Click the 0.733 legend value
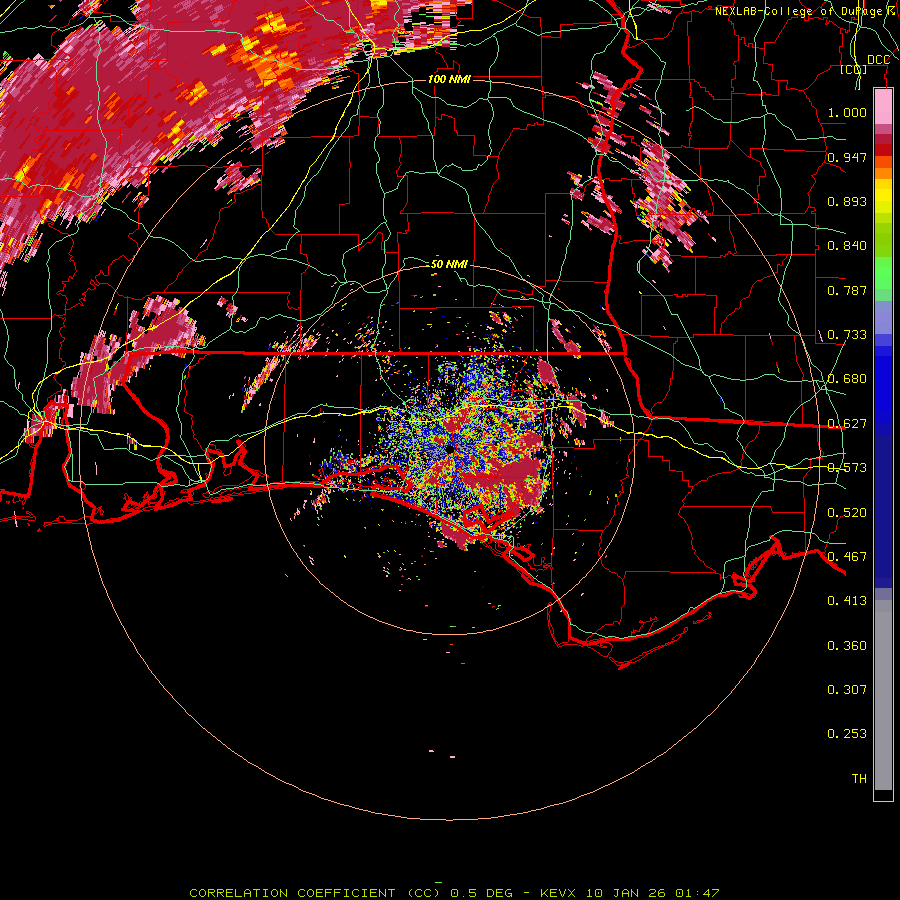Viewport: 900px width, 900px height. click(847, 335)
